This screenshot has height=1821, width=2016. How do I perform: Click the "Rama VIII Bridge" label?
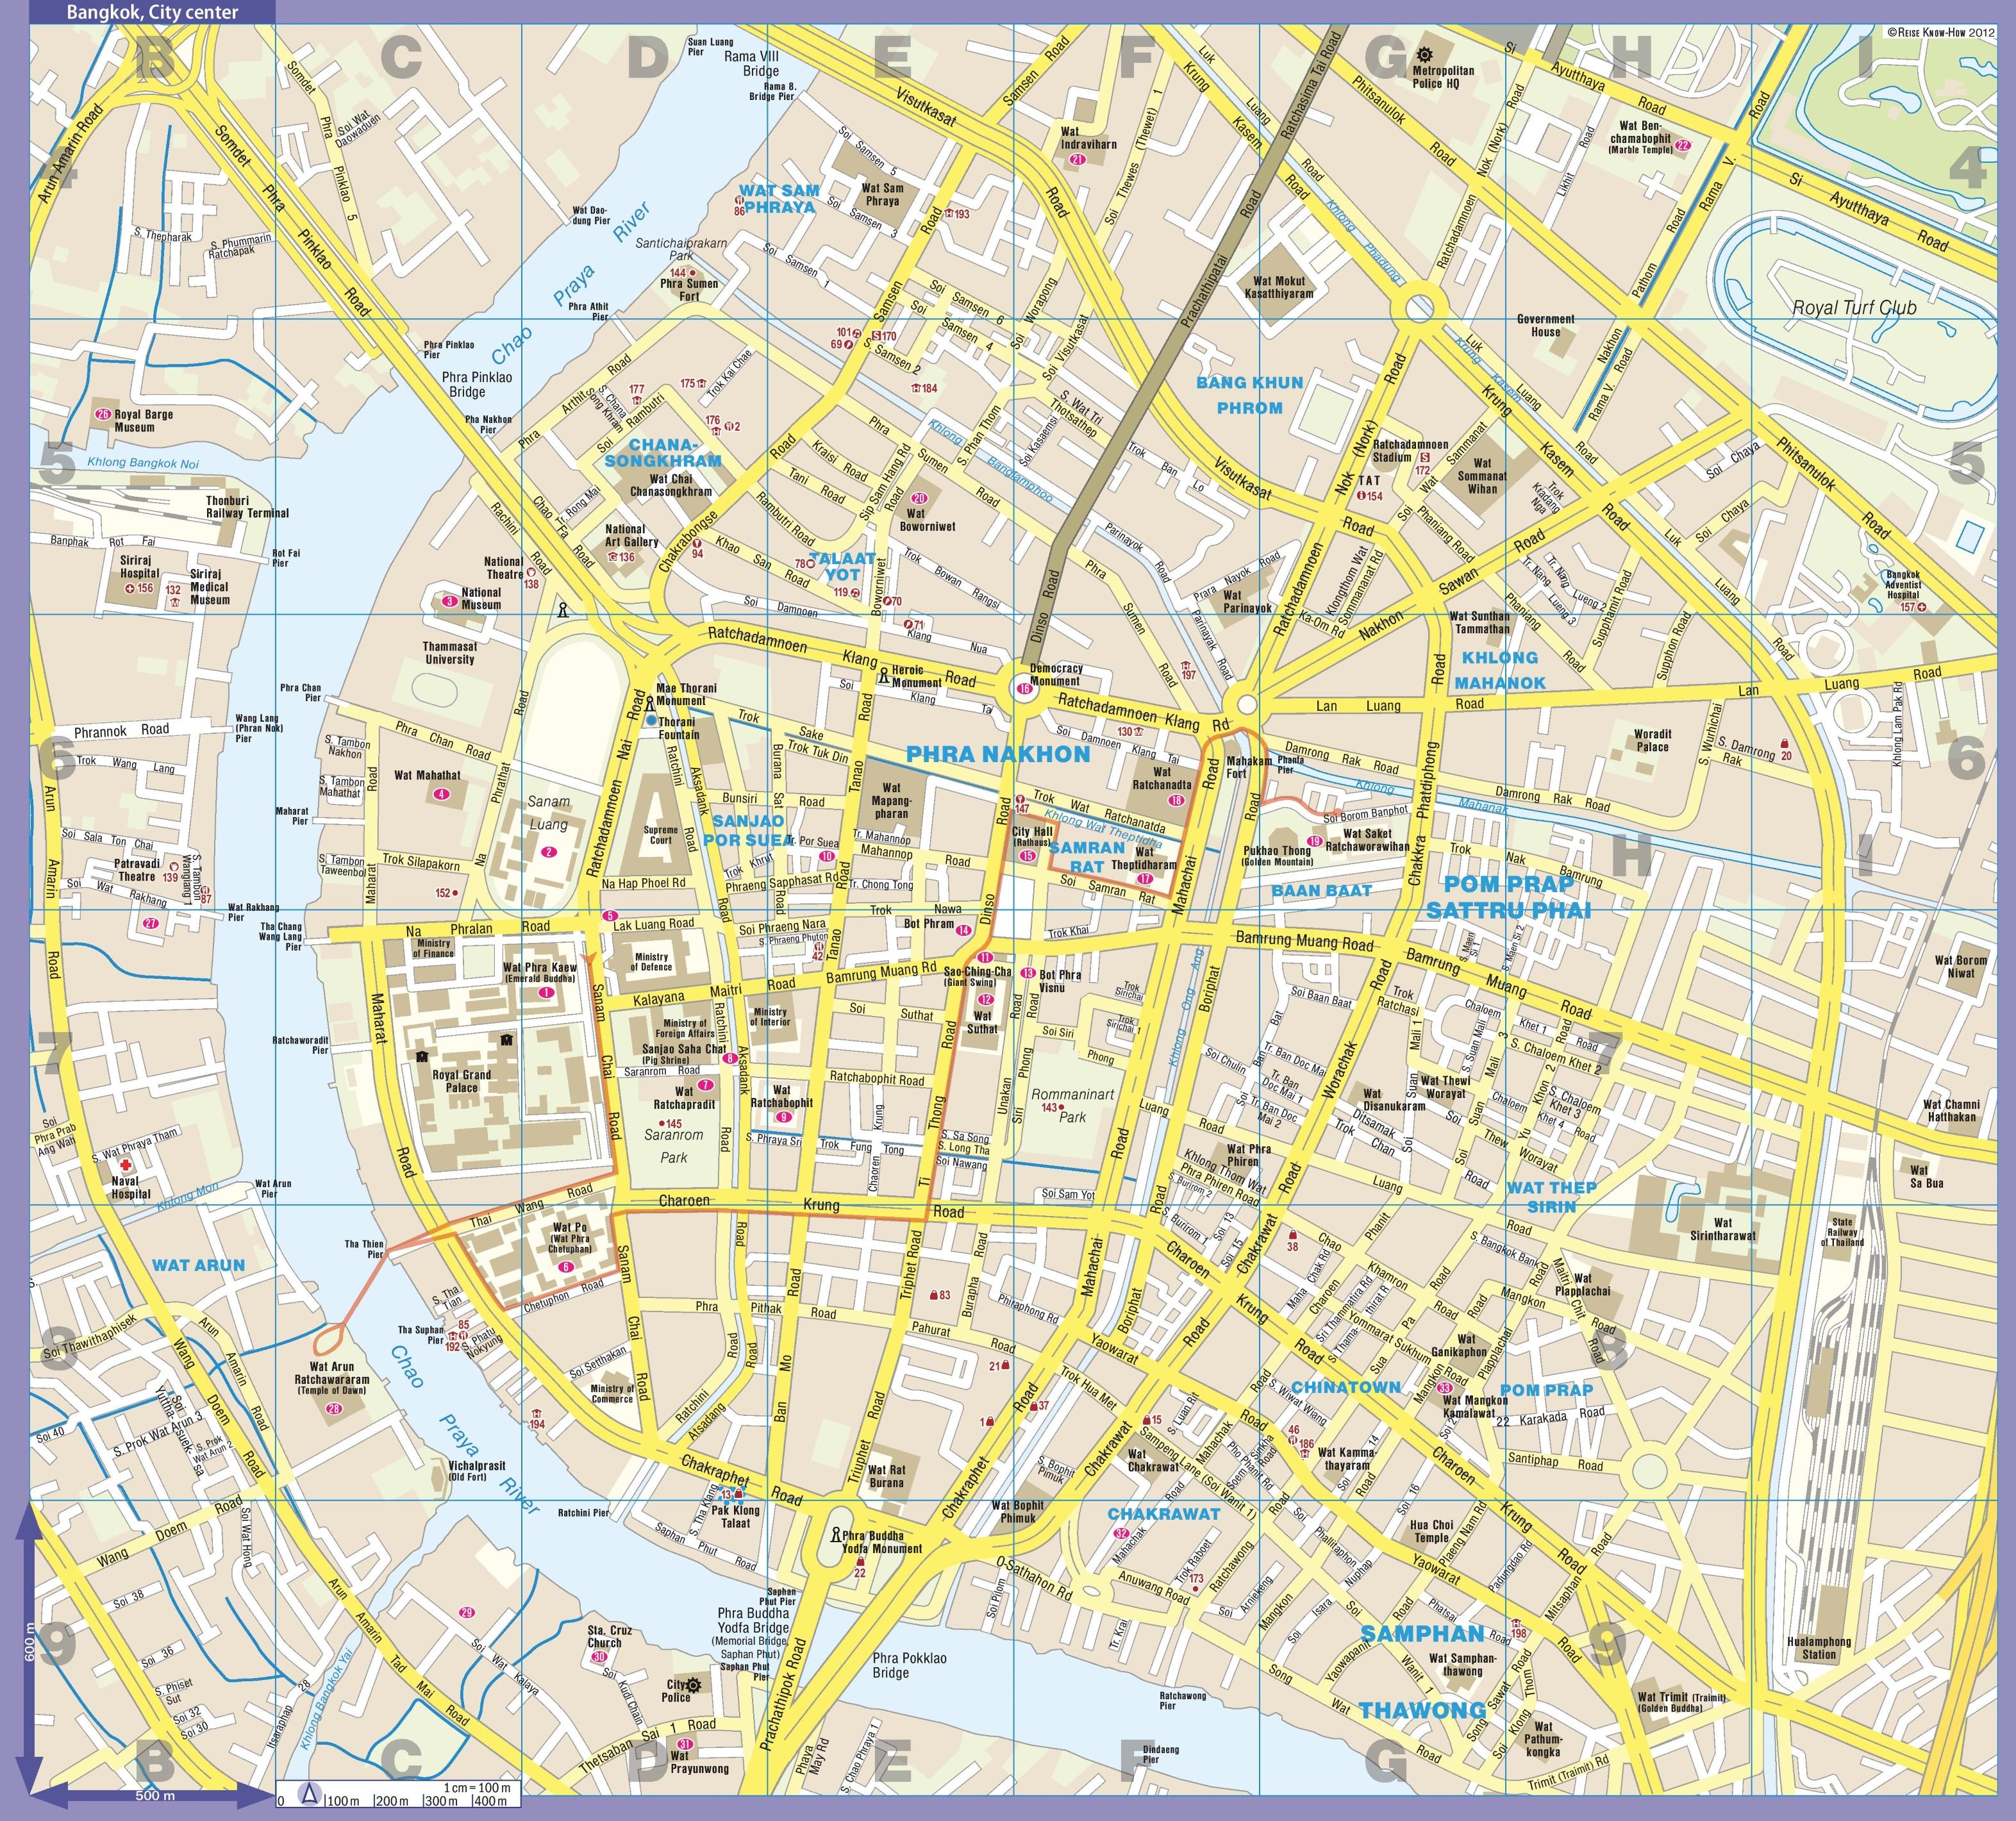tap(752, 64)
